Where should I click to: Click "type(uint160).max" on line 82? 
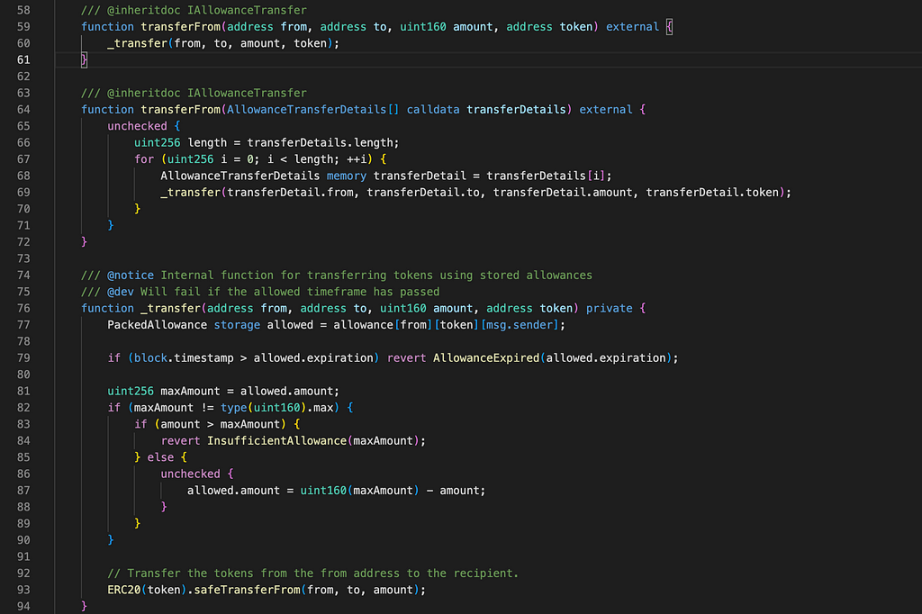point(277,408)
